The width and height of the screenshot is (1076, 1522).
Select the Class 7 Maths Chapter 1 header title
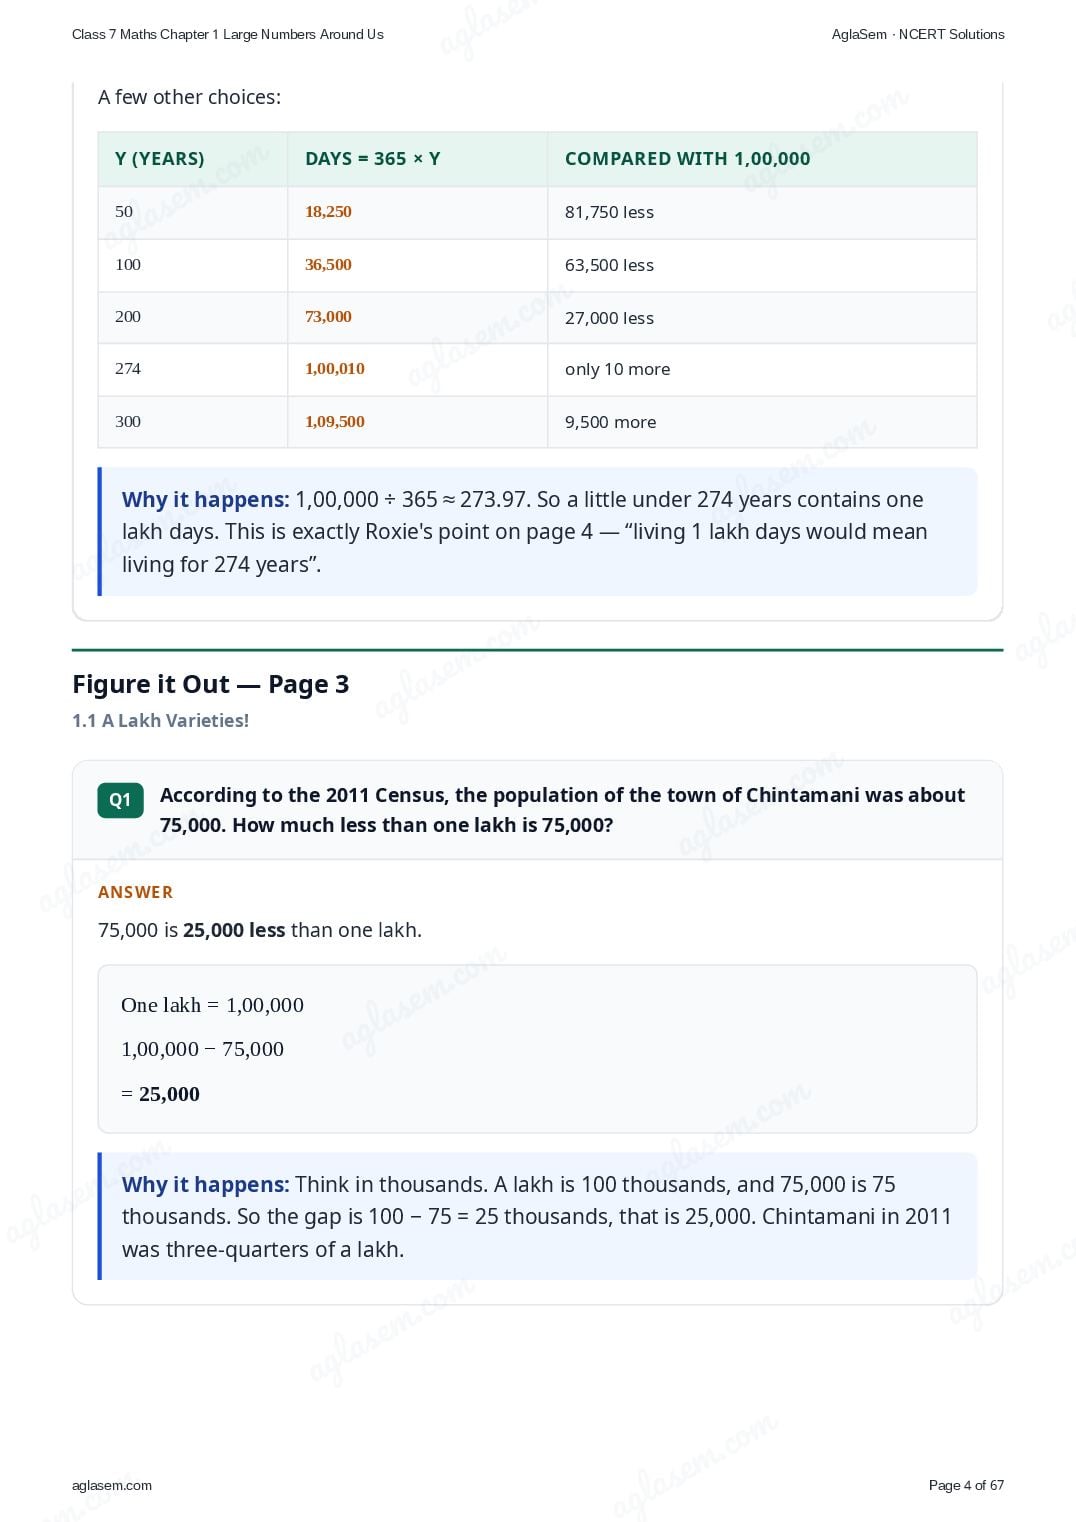click(228, 34)
